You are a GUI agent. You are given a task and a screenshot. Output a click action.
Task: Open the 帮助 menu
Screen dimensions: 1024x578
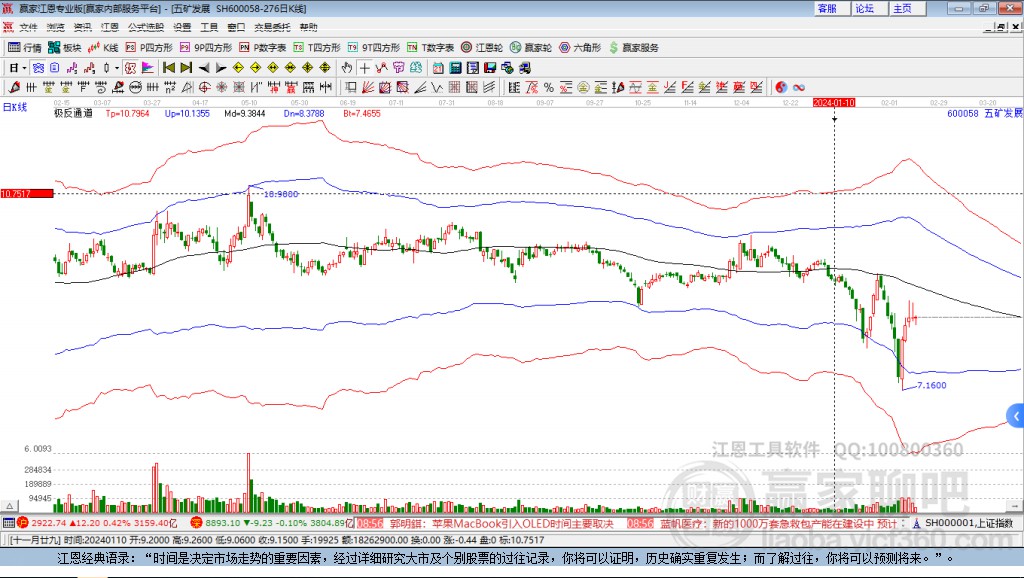(x=308, y=27)
